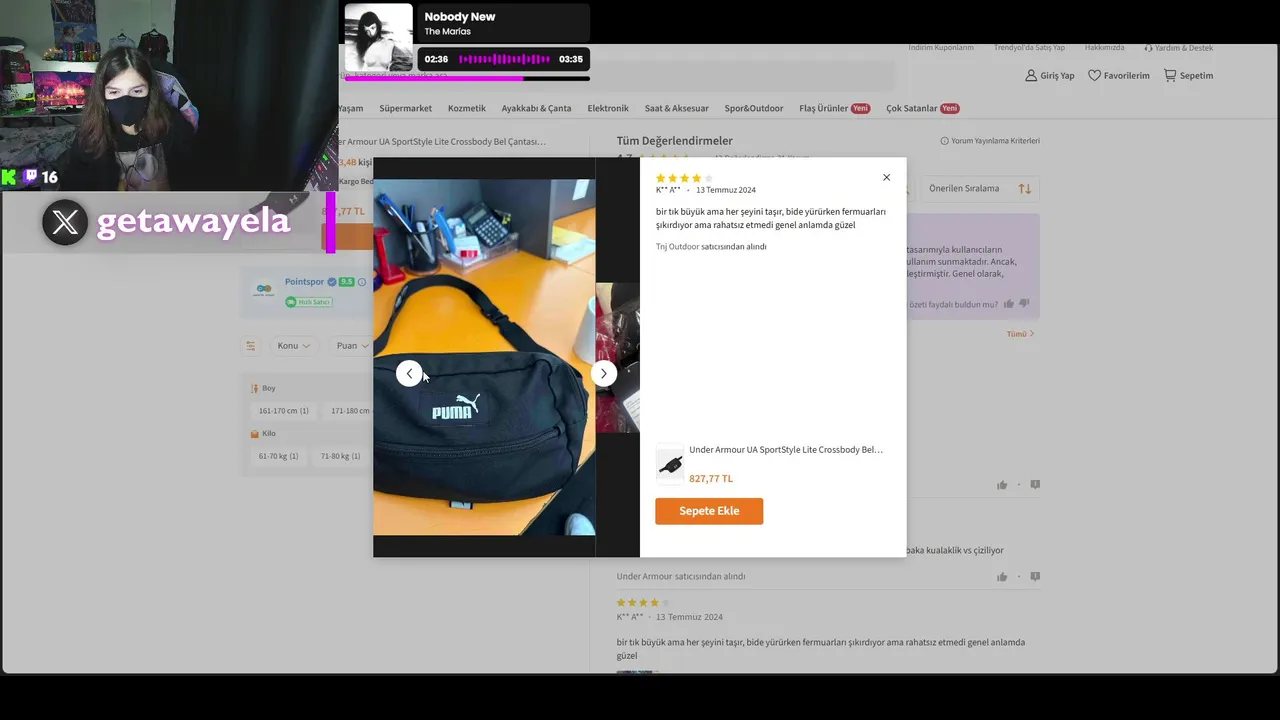Select the 161-170 cm height filter
1280x720 pixels.
284,411
